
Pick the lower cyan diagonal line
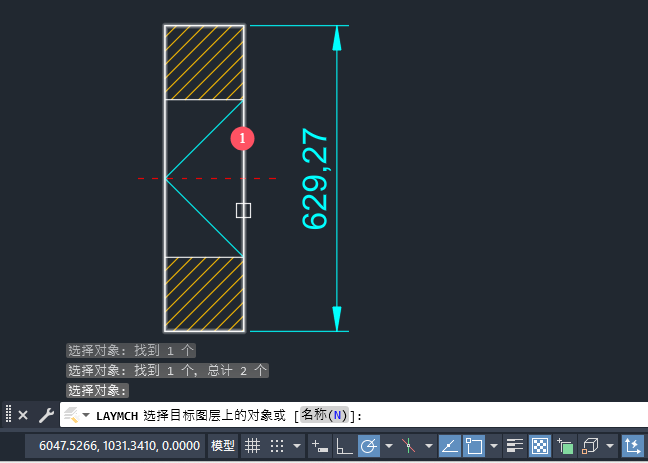204,217
